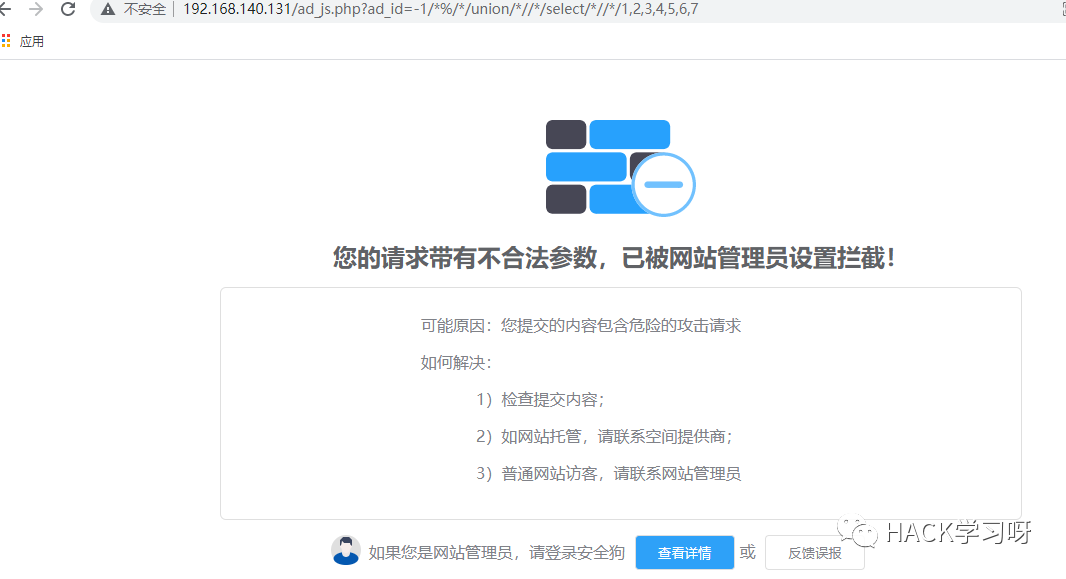The image size is (1066, 579).
Task: Click the not-secure warning triangle icon
Action: 107,10
